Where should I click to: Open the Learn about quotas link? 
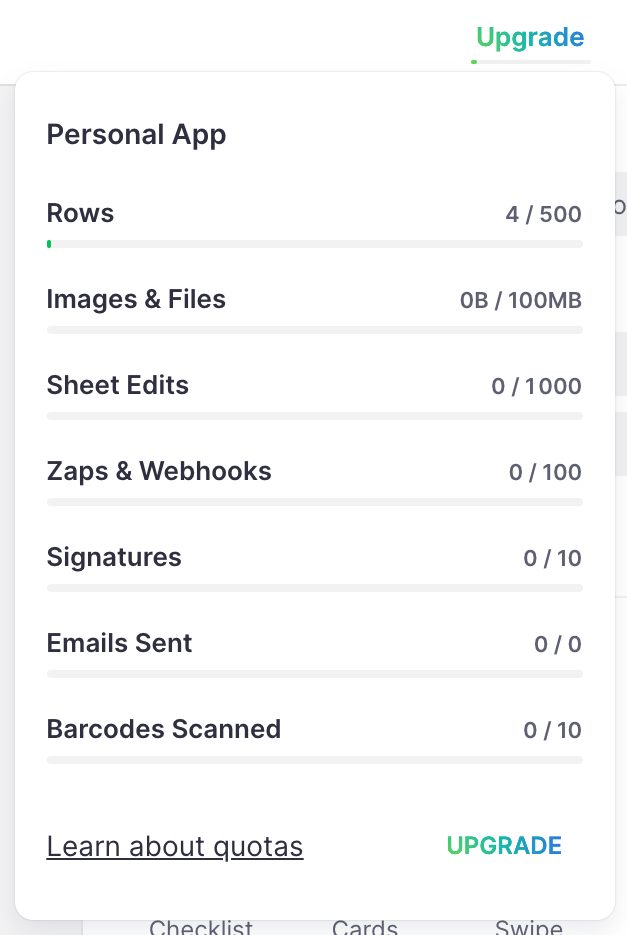pyautogui.click(x=174, y=846)
